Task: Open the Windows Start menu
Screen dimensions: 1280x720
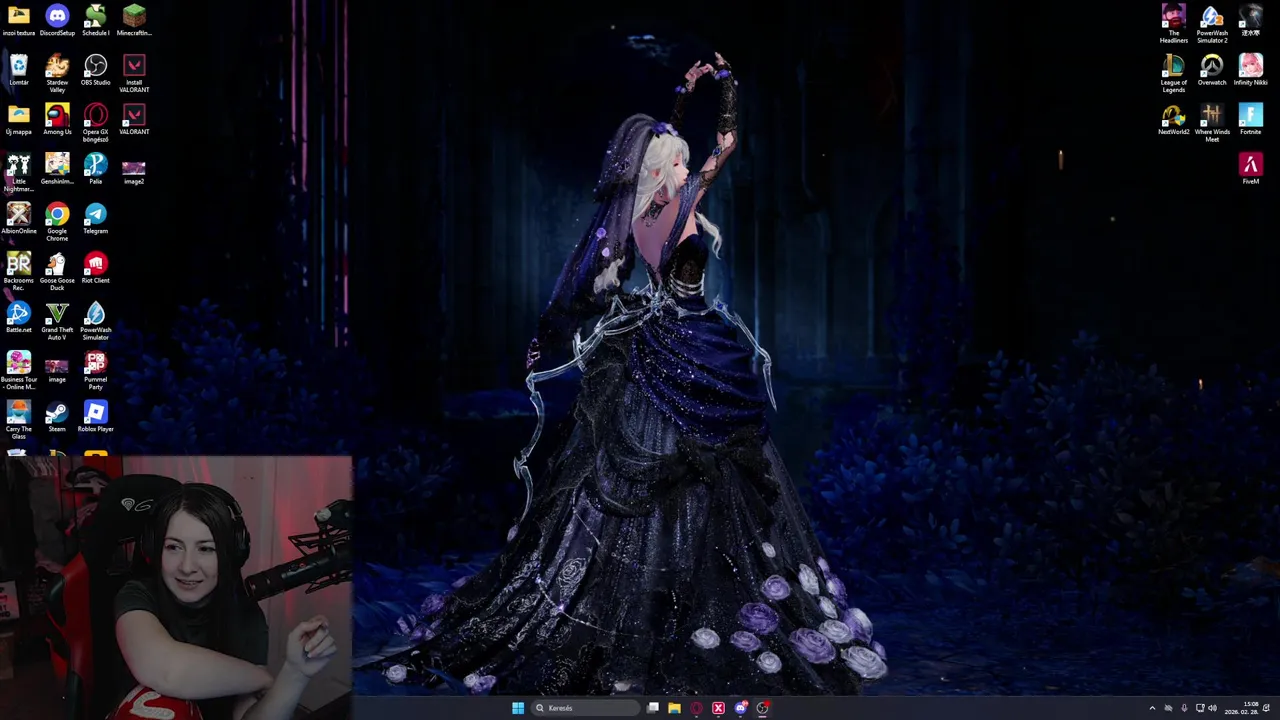Action: [x=518, y=708]
